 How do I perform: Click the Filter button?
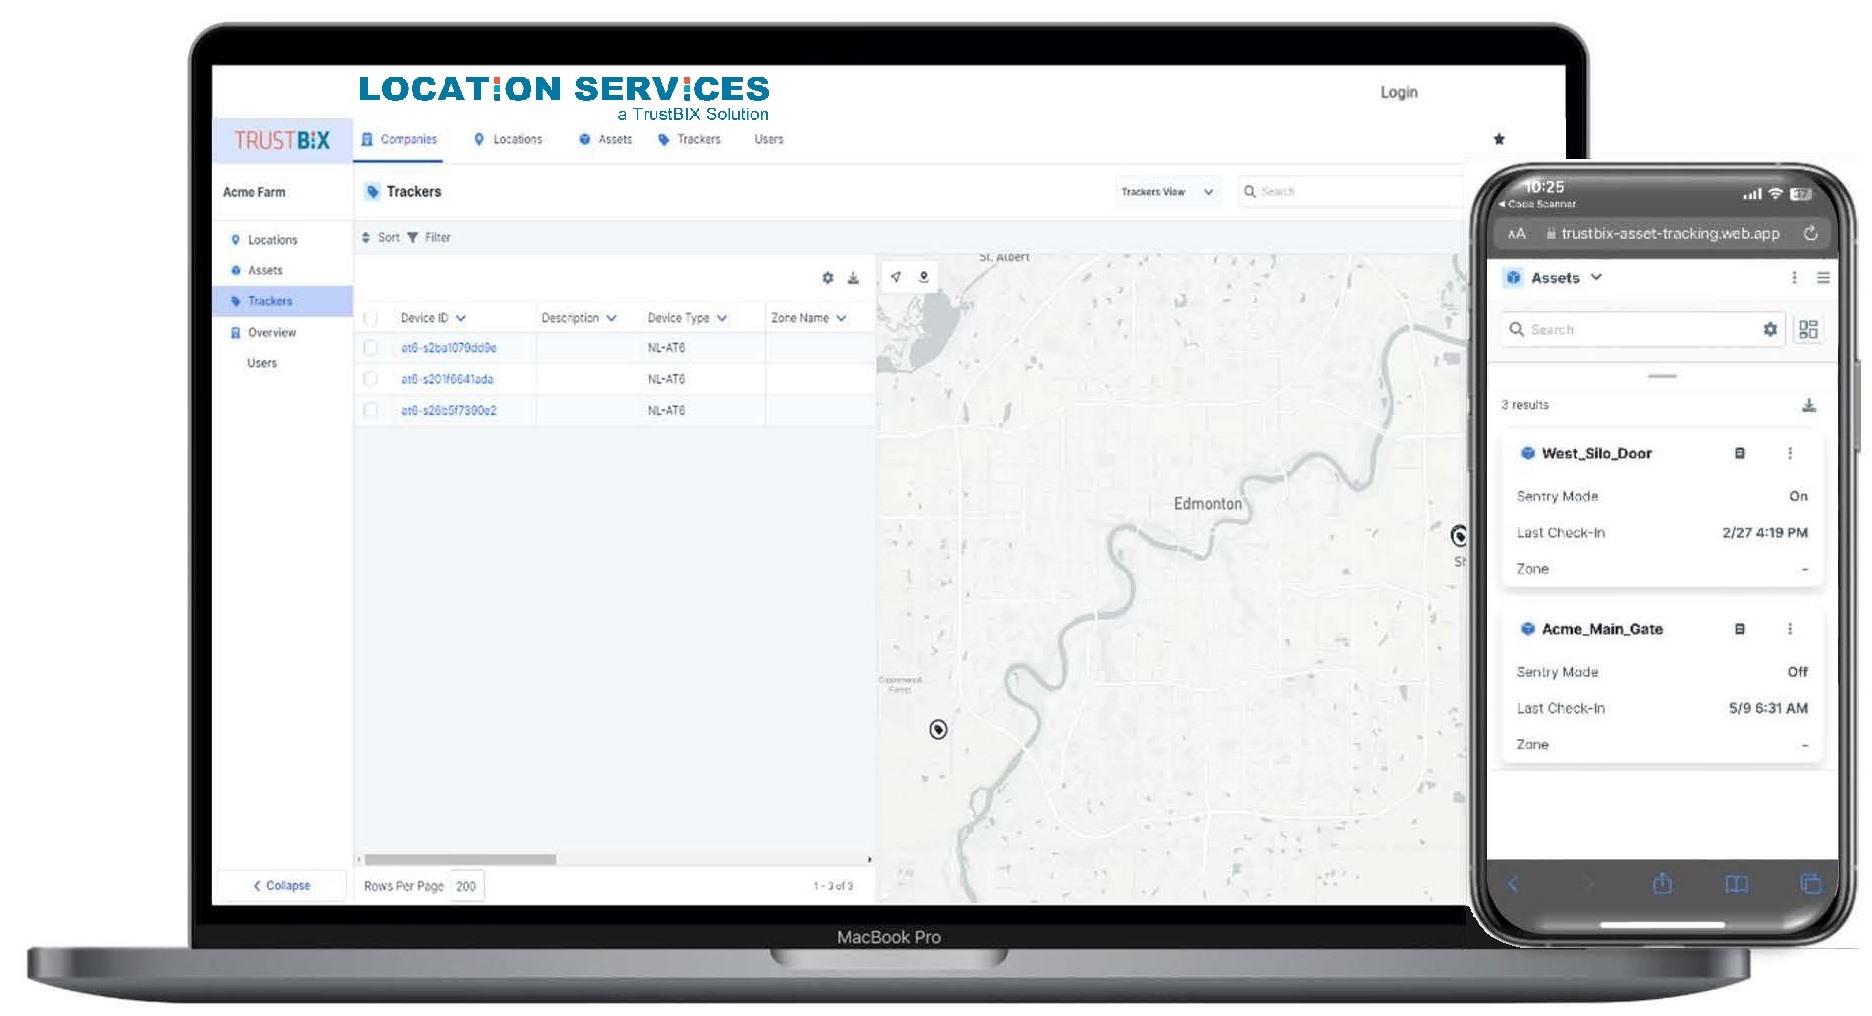pos(428,237)
